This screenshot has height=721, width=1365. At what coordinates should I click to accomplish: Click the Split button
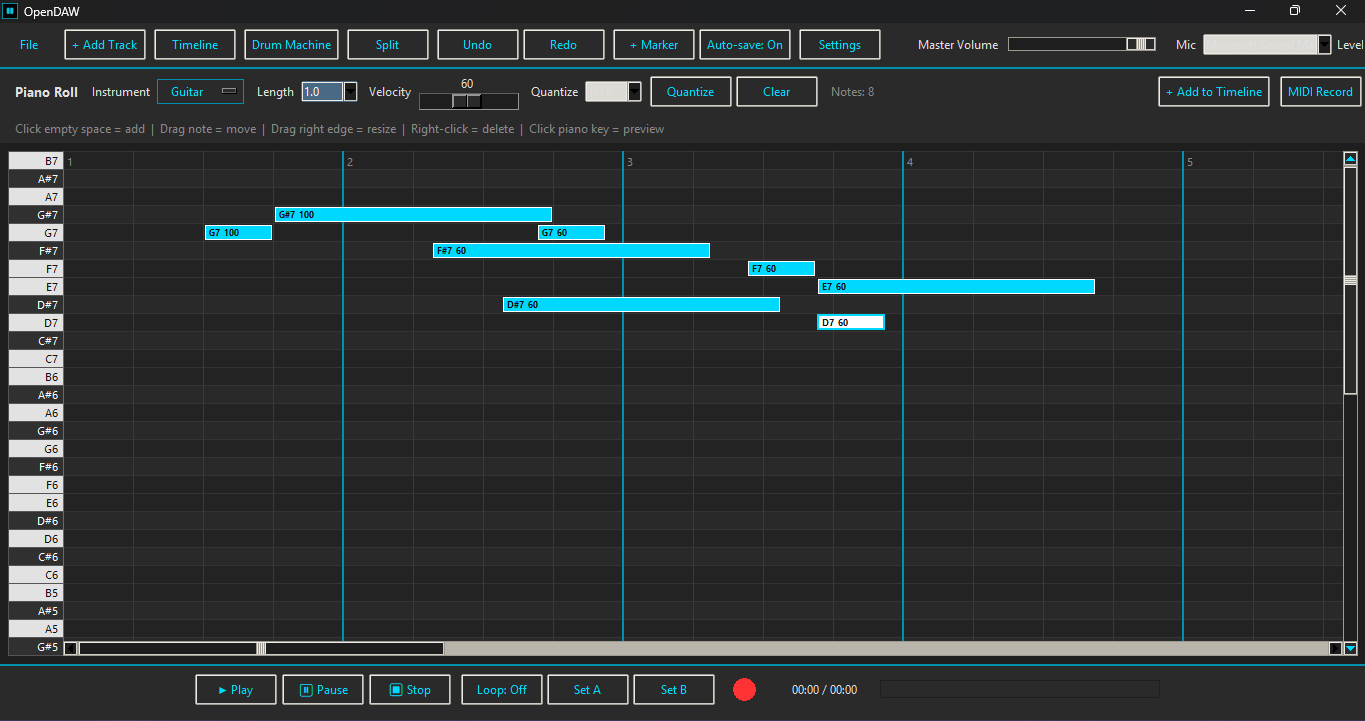(388, 45)
